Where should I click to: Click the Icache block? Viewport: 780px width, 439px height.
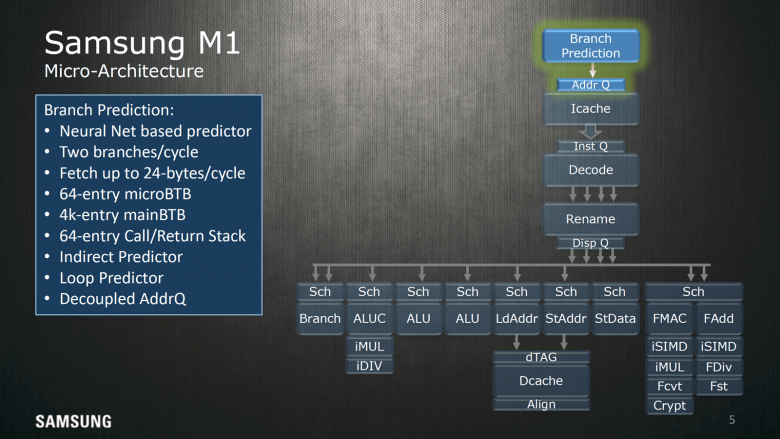pyautogui.click(x=590, y=109)
